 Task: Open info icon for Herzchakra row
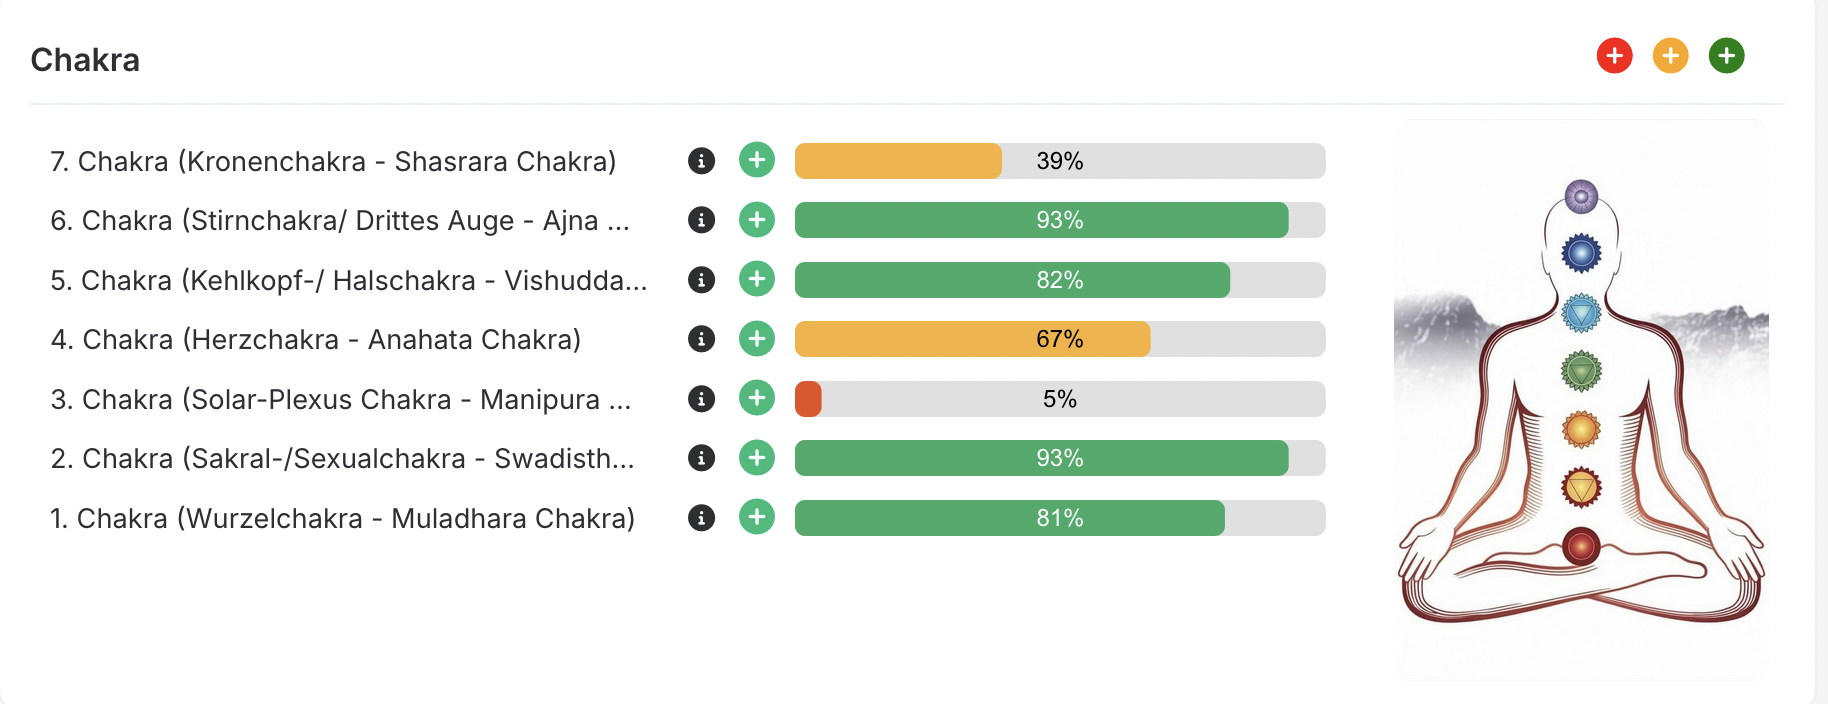pyautogui.click(x=701, y=339)
